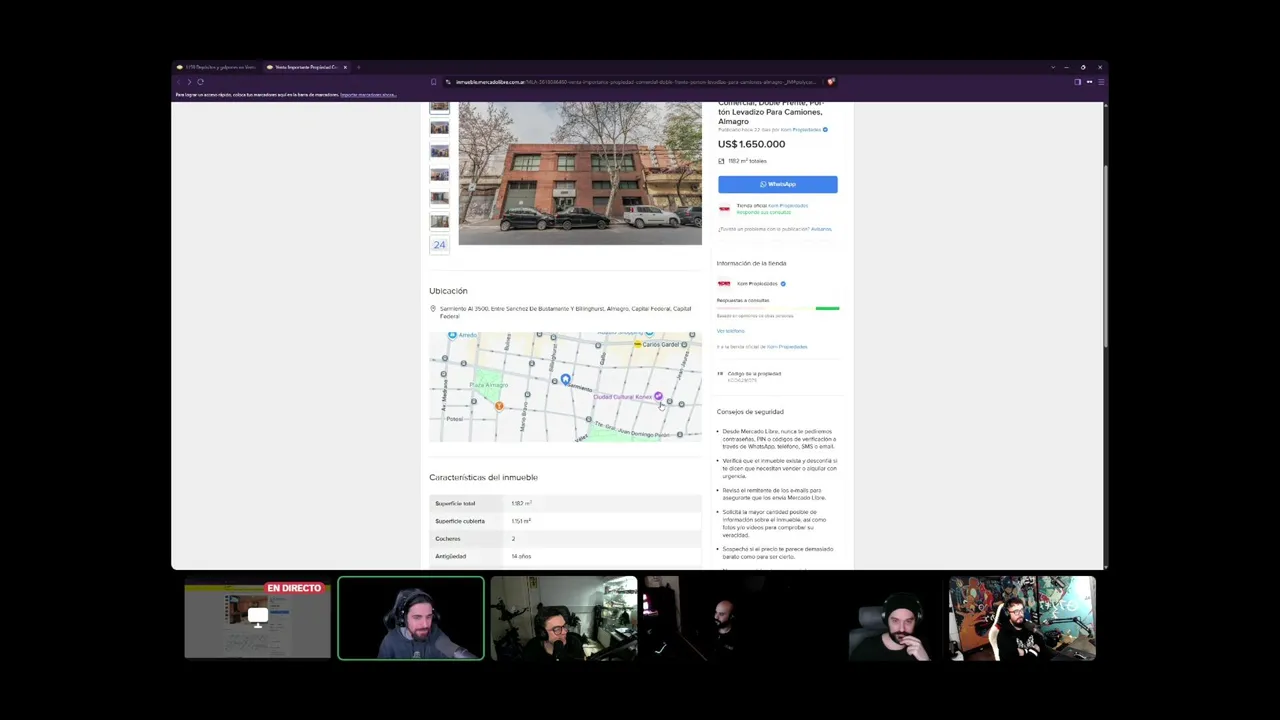Click 'Consejos de seguridad' heading
This screenshot has height=720, width=1280.
tap(750, 412)
